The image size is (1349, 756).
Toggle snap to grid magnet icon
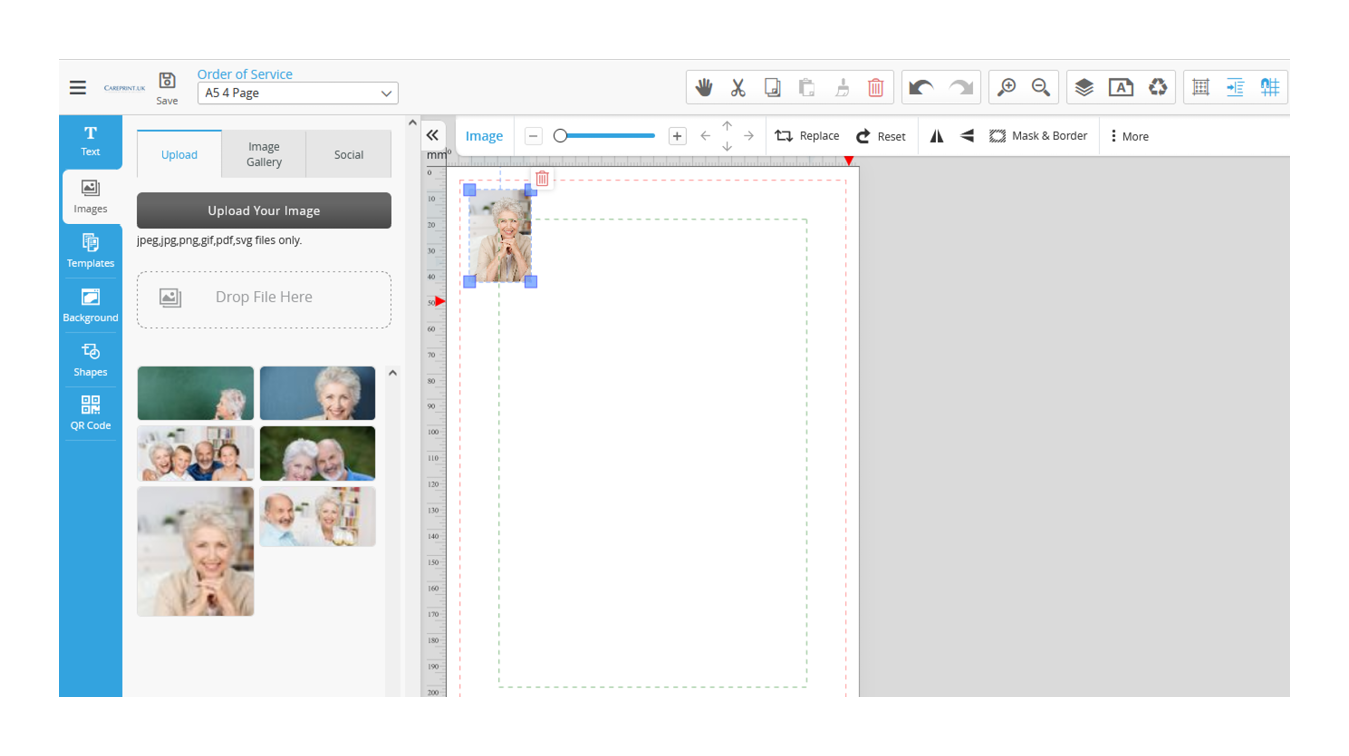click(1270, 88)
